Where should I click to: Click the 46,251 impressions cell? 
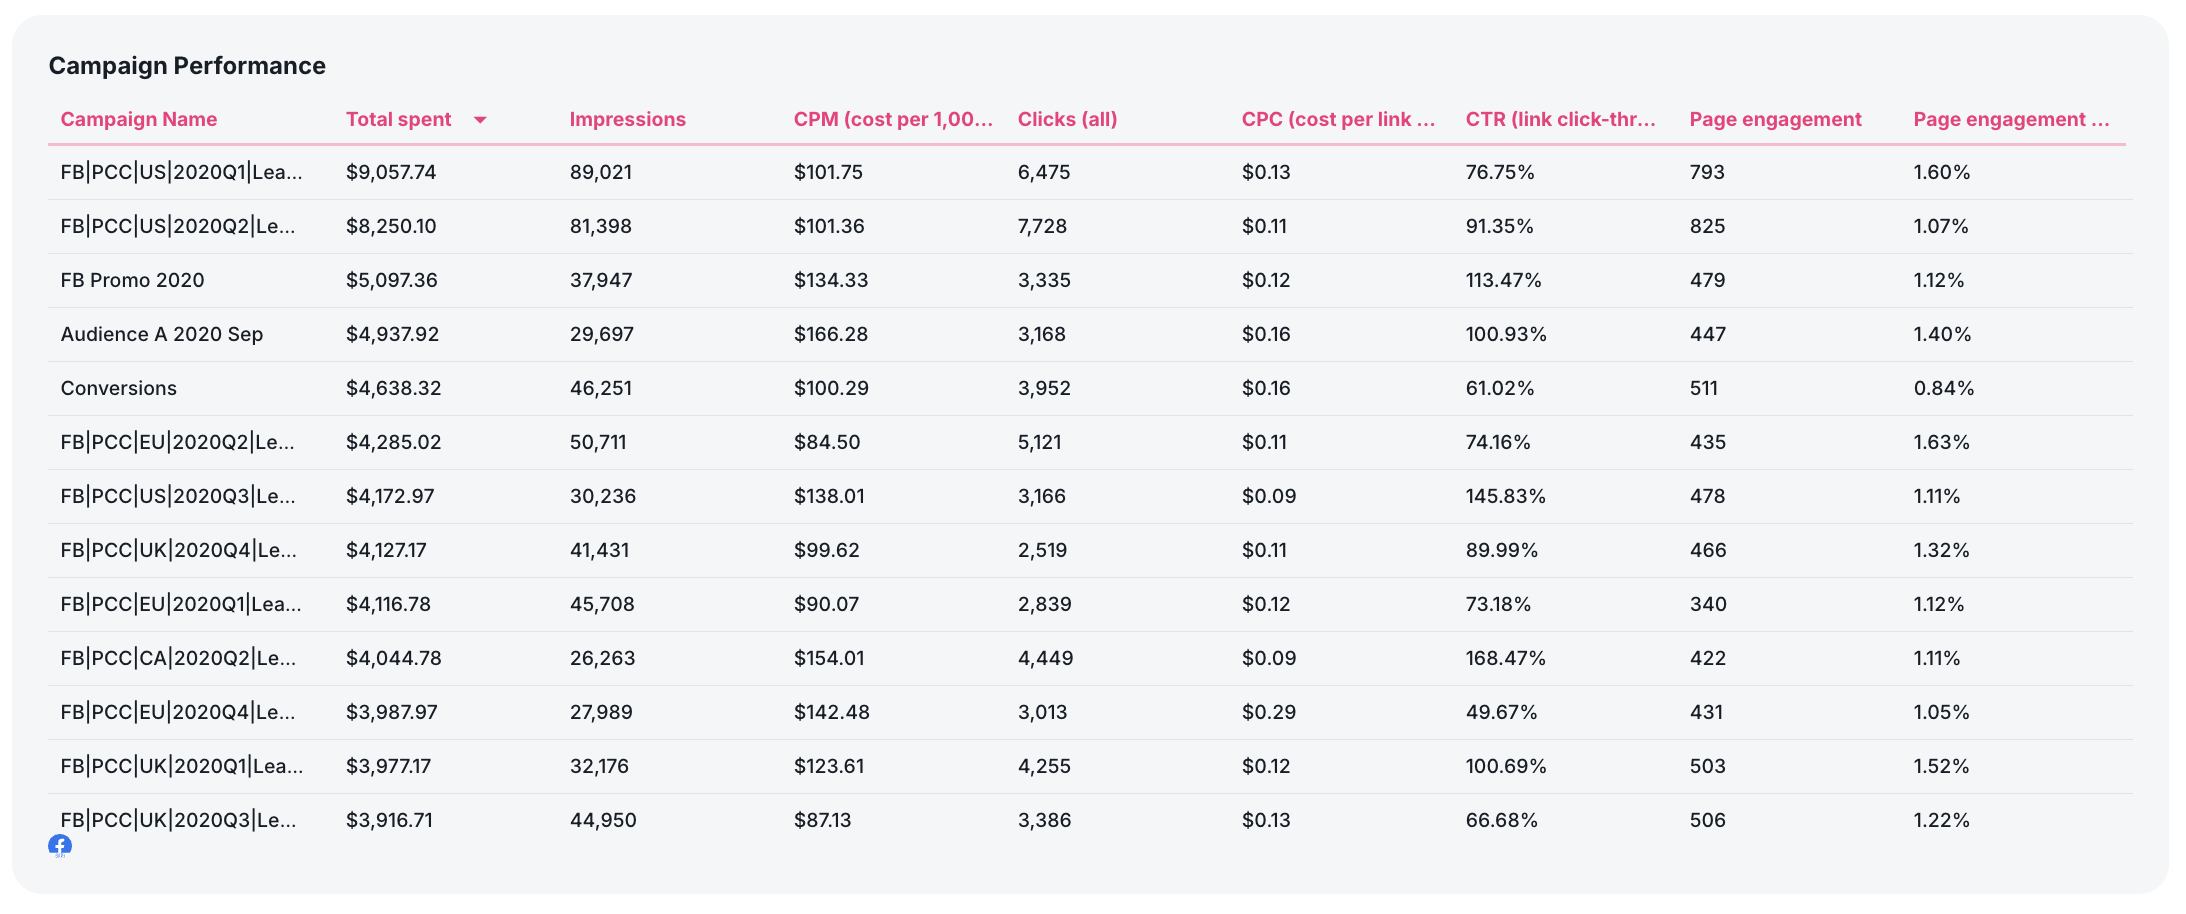tap(601, 388)
